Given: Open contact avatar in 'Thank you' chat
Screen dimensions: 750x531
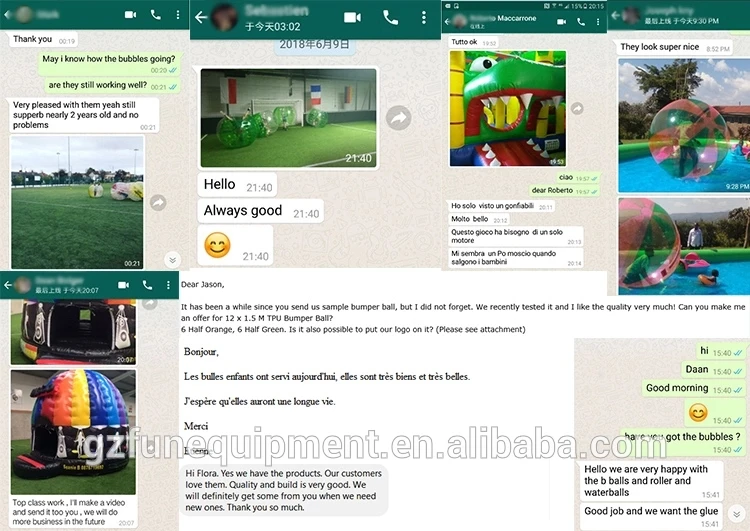Looking at the screenshot, I should pos(24,15).
